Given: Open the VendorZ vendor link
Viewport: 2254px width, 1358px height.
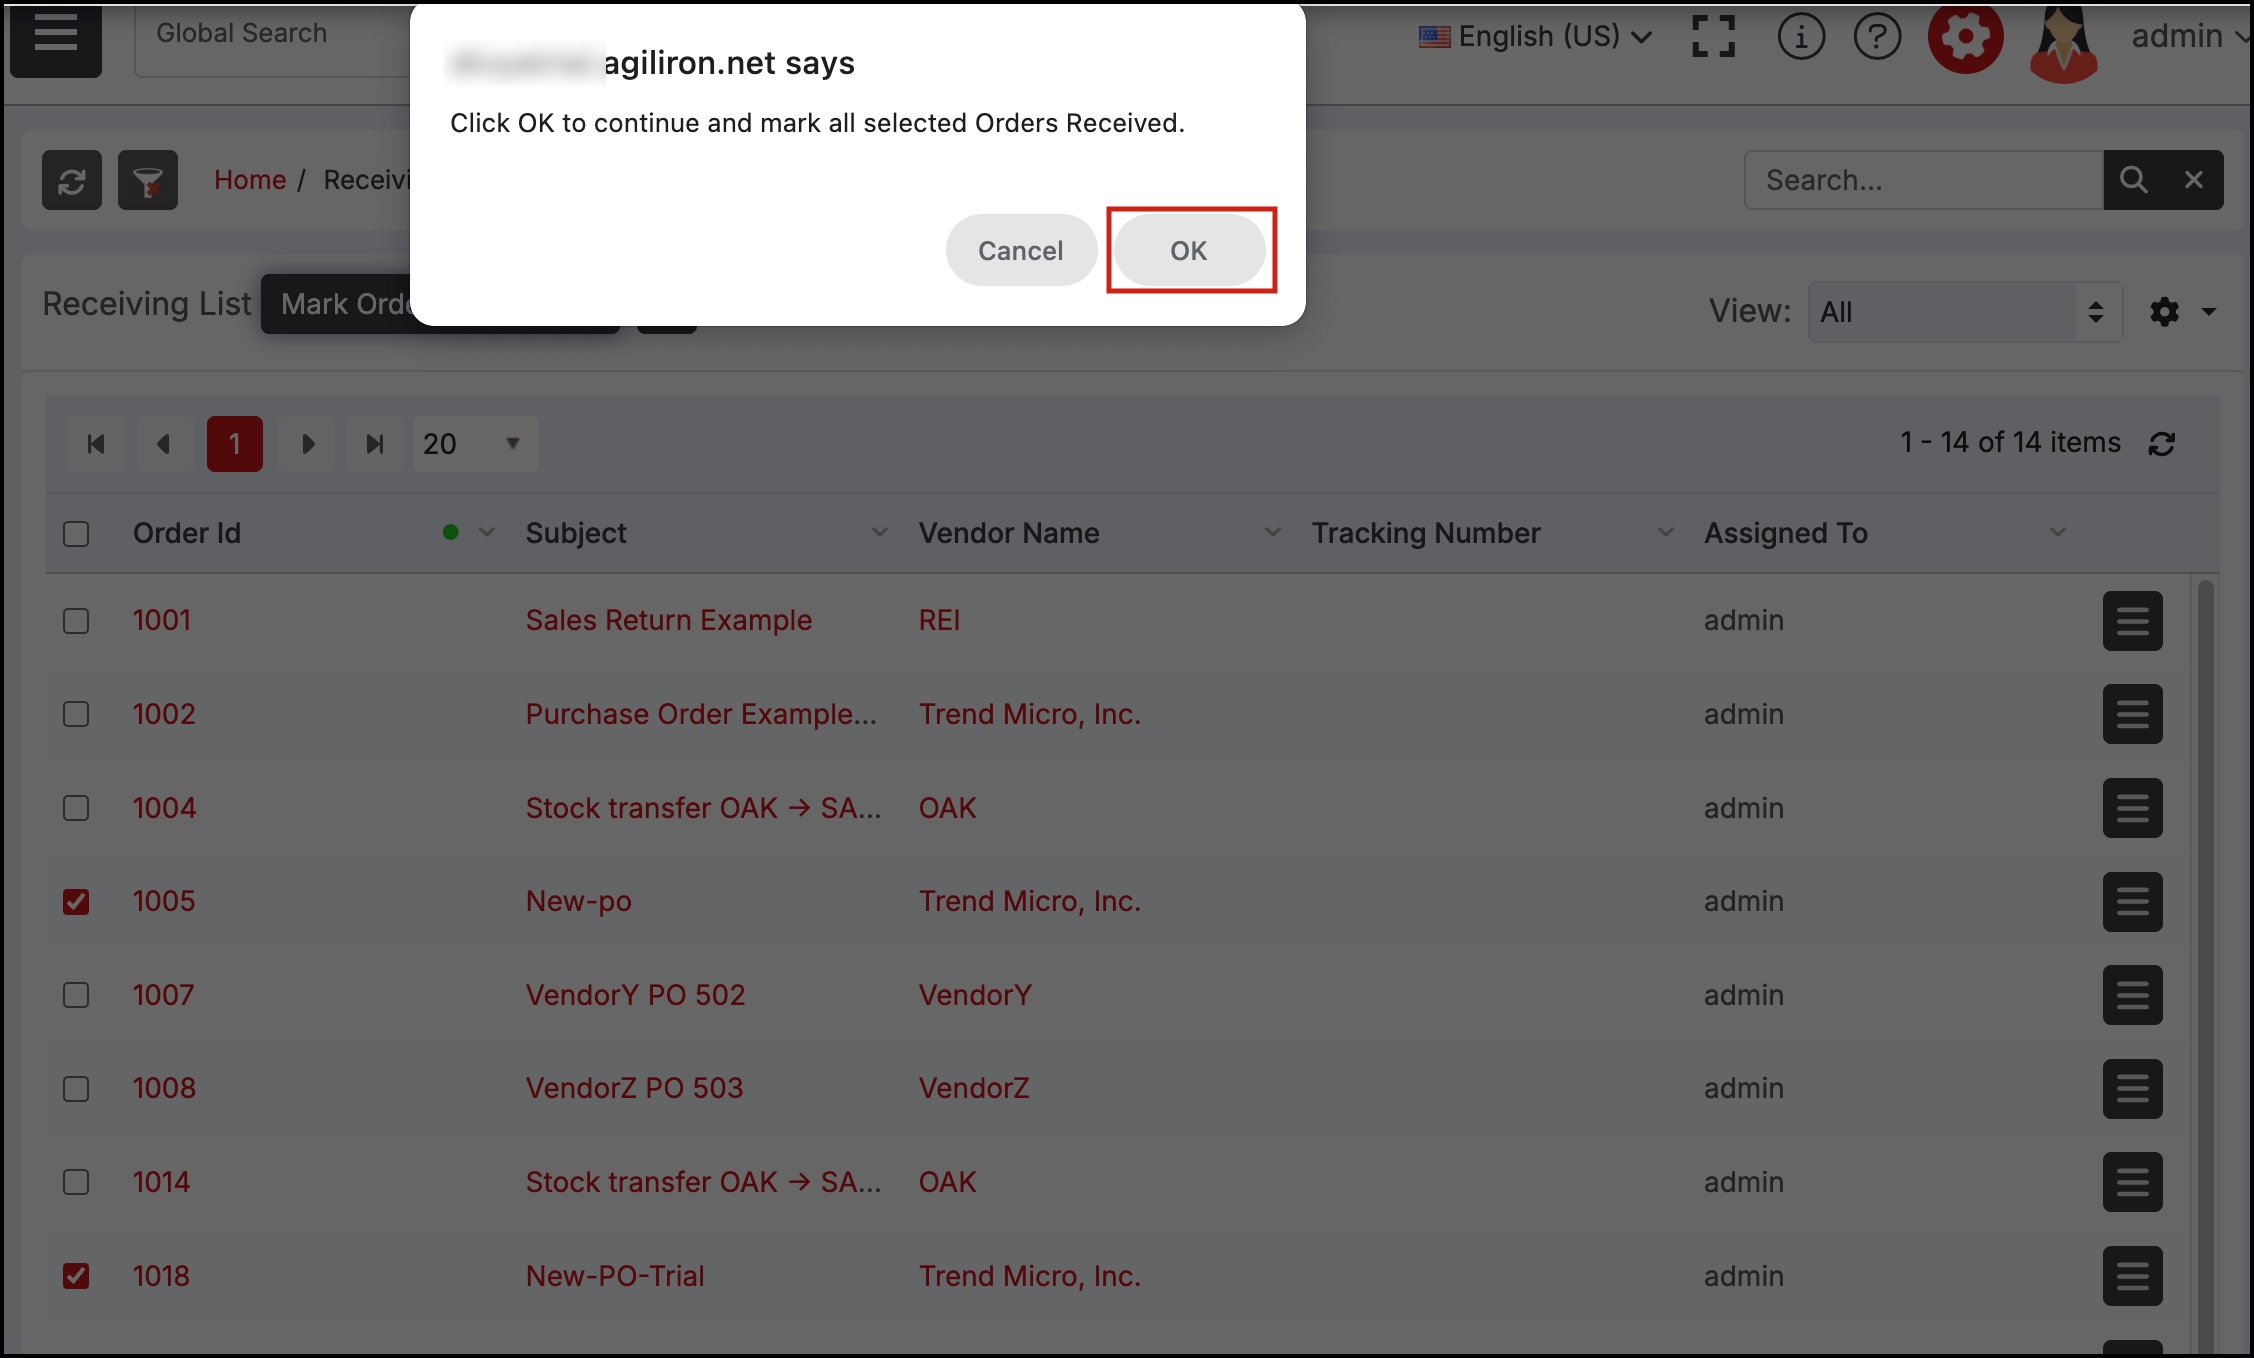Looking at the screenshot, I should pyautogui.click(x=974, y=1088).
